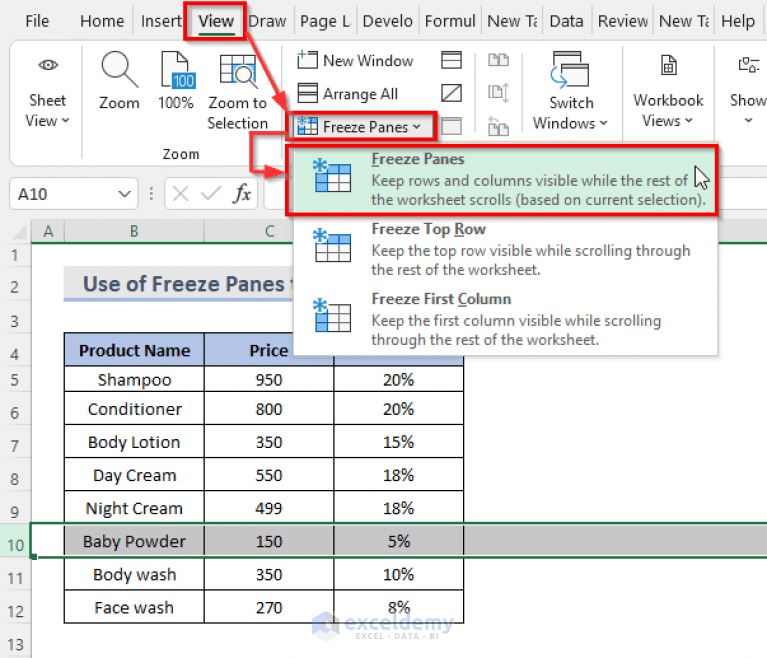This screenshot has height=658, width=767.
Task: Switch to the Formulas tab
Action: pyautogui.click(x=450, y=22)
